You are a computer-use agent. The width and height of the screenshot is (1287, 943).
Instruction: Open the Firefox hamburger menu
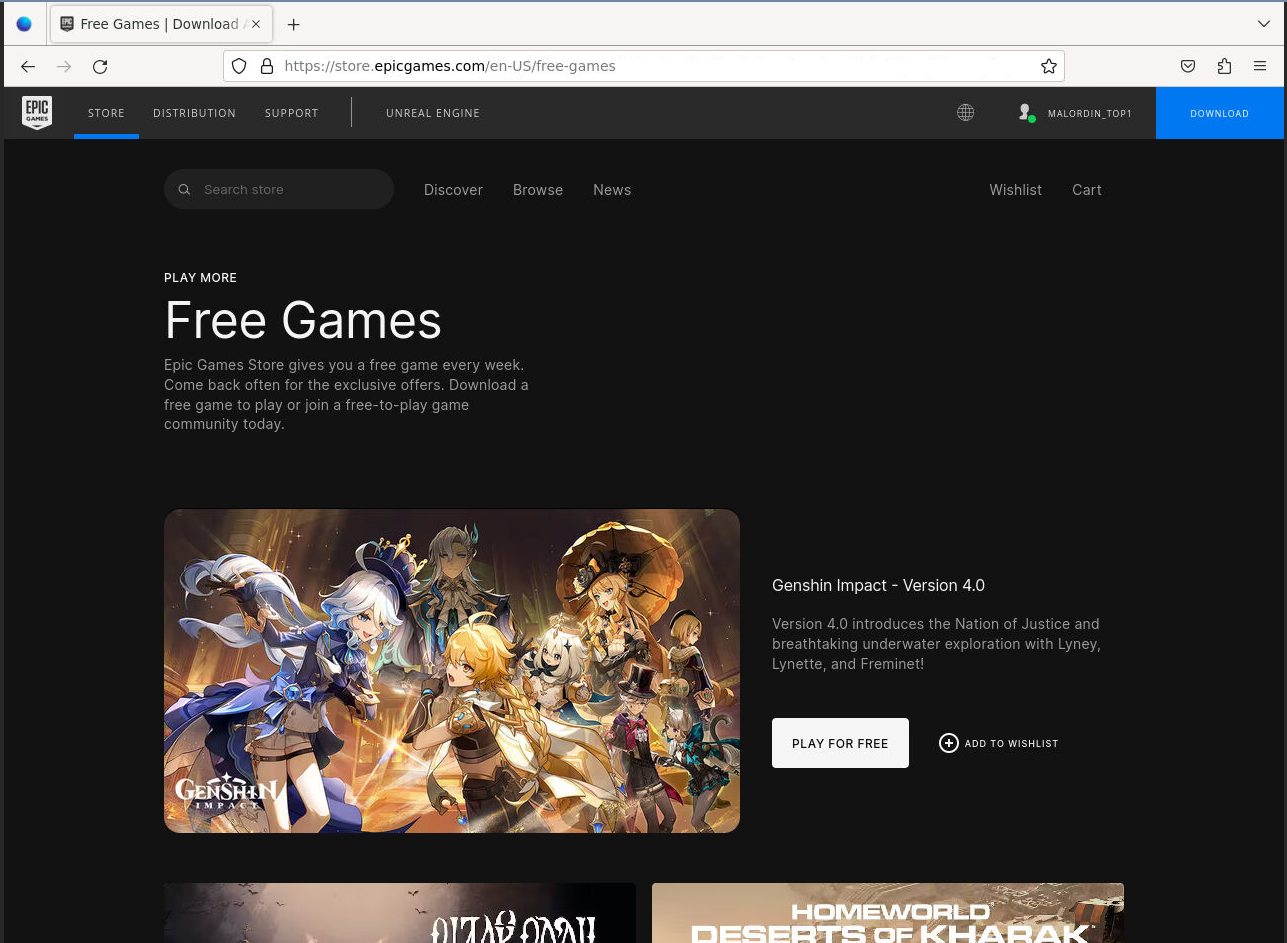(x=1259, y=66)
